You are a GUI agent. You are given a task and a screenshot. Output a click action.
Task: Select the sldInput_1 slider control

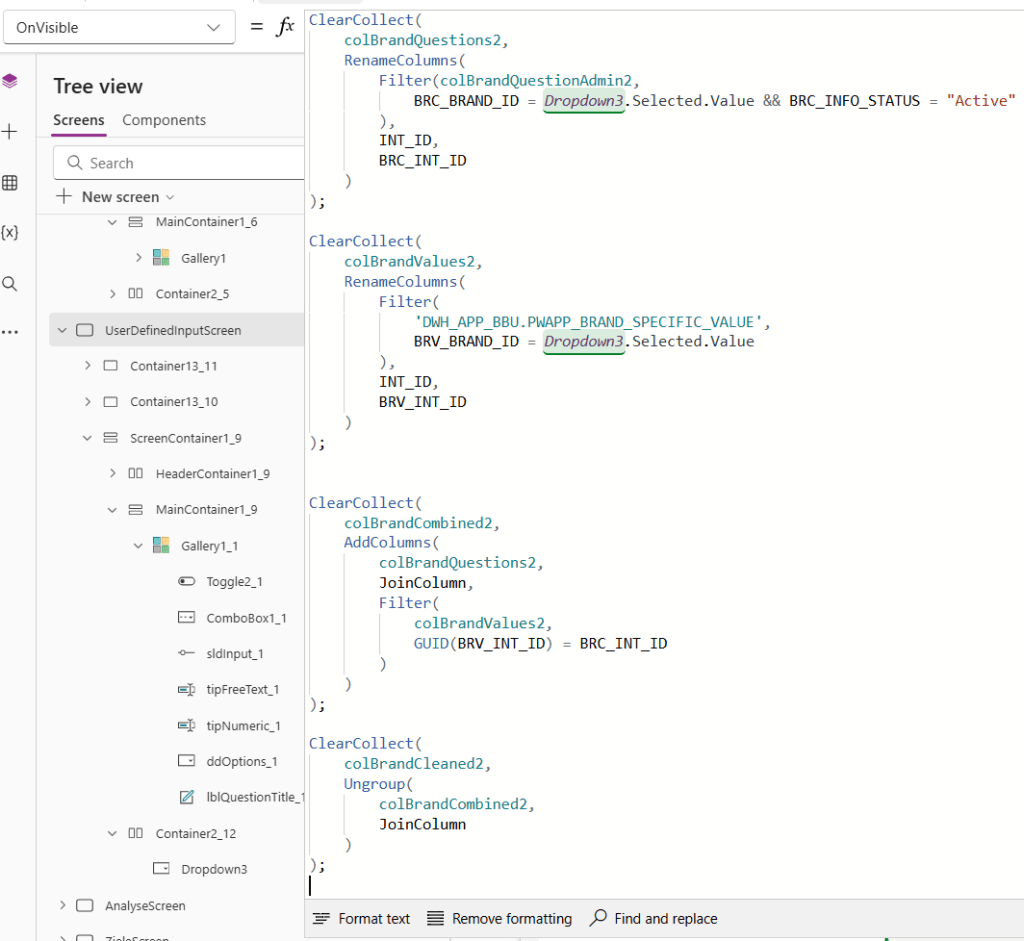234,653
